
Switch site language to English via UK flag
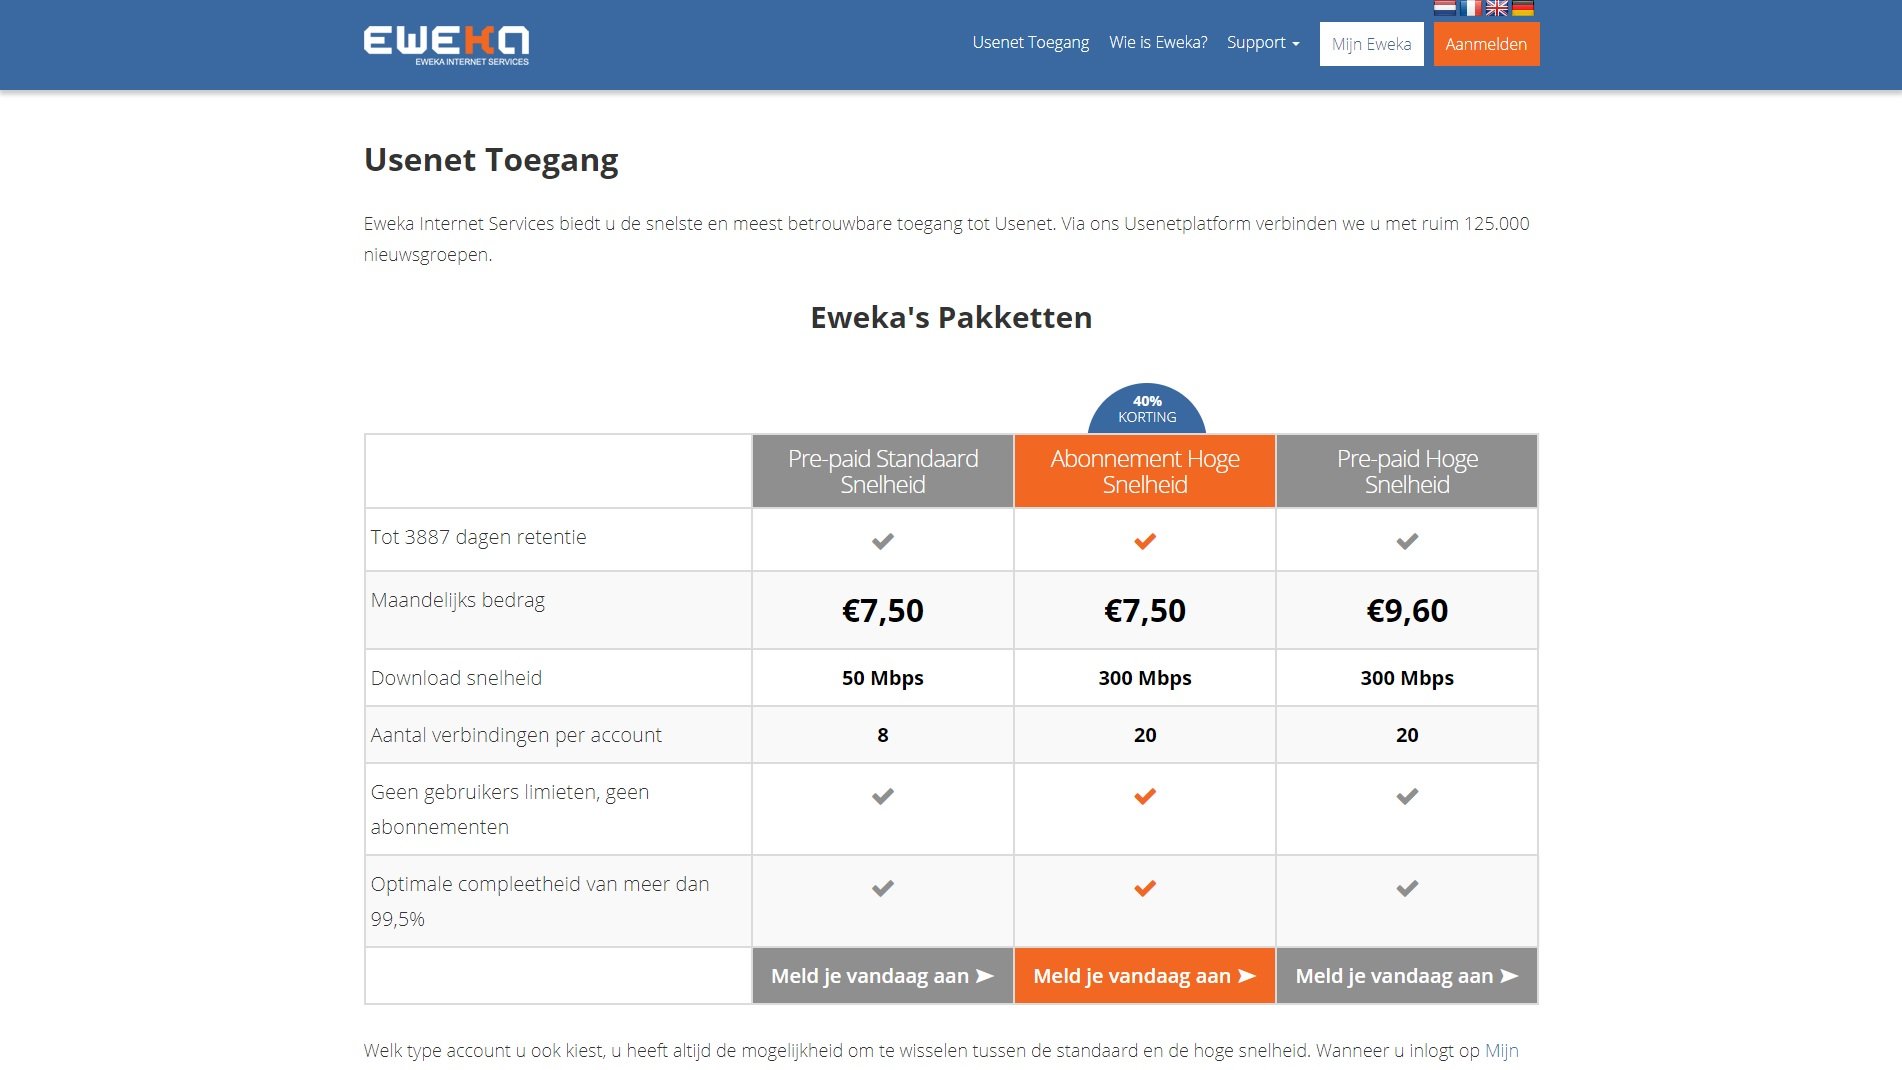(1497, 8)
